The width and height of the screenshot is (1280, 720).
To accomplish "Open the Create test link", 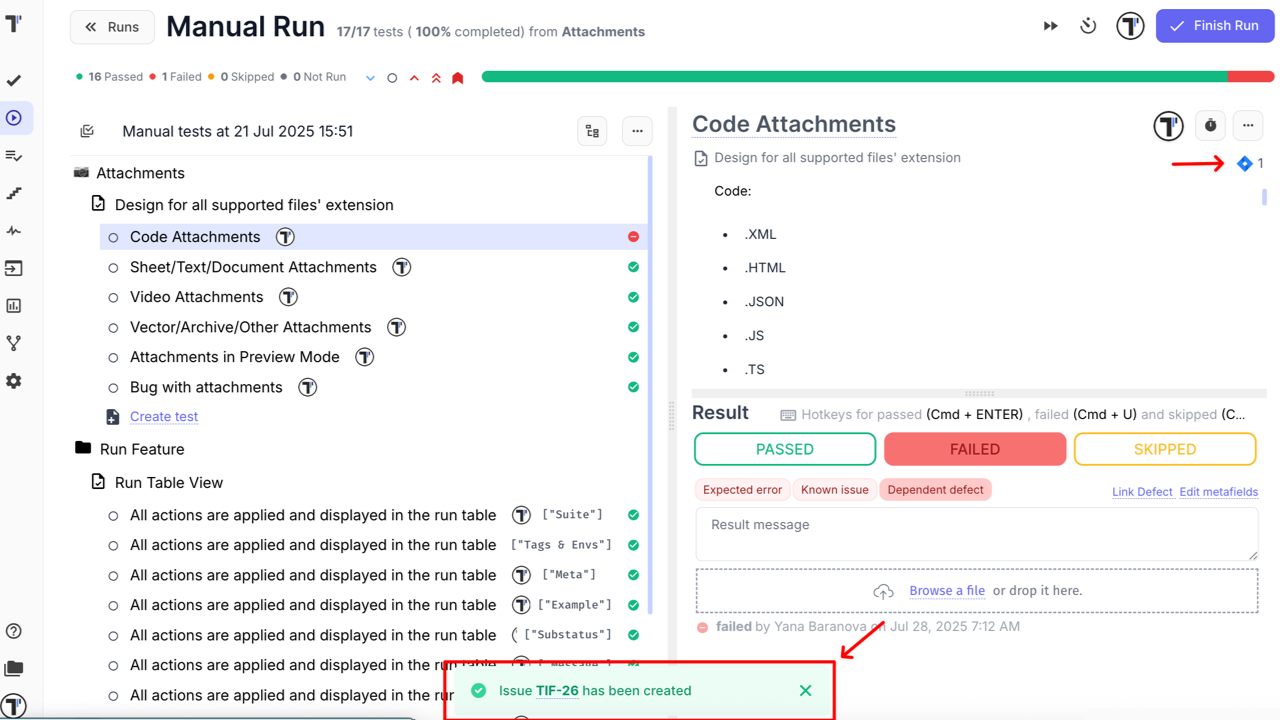I will click(163, 416).
